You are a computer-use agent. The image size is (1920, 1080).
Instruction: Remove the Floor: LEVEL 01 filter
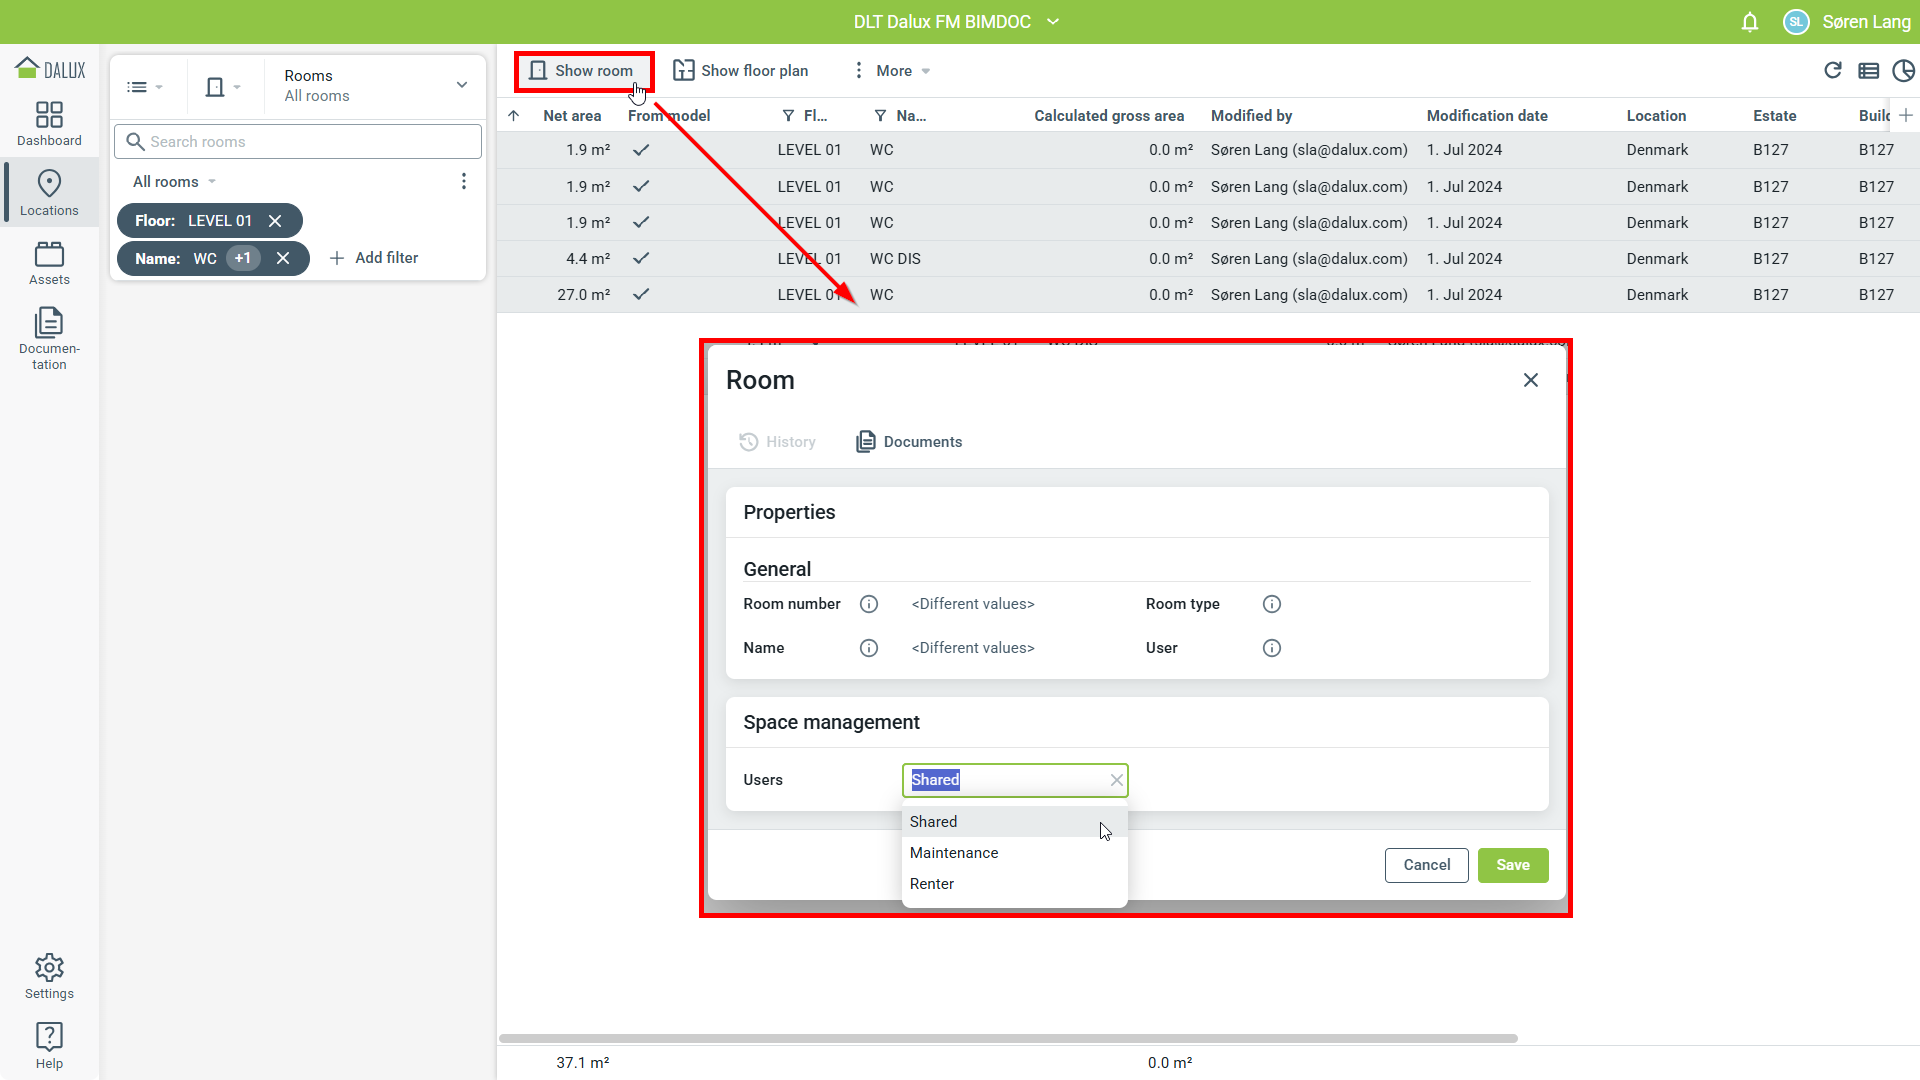275,221
